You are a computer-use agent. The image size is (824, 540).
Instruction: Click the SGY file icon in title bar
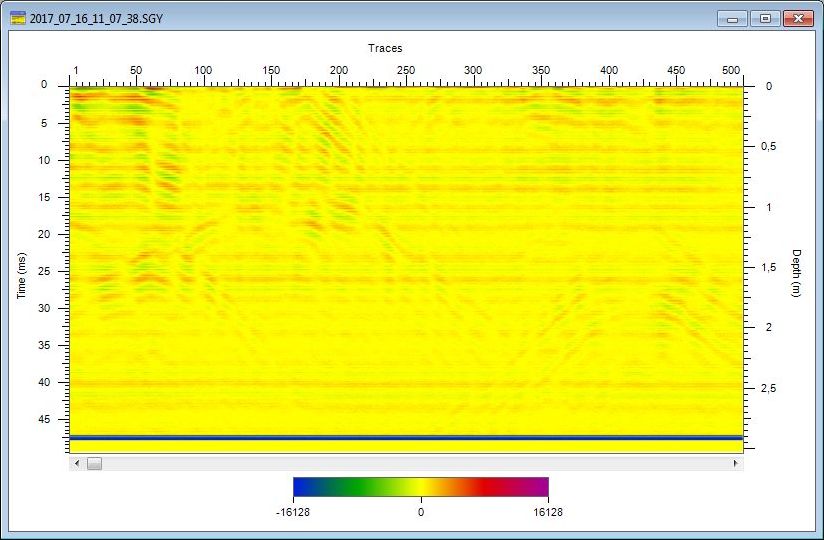click(18, 18)
